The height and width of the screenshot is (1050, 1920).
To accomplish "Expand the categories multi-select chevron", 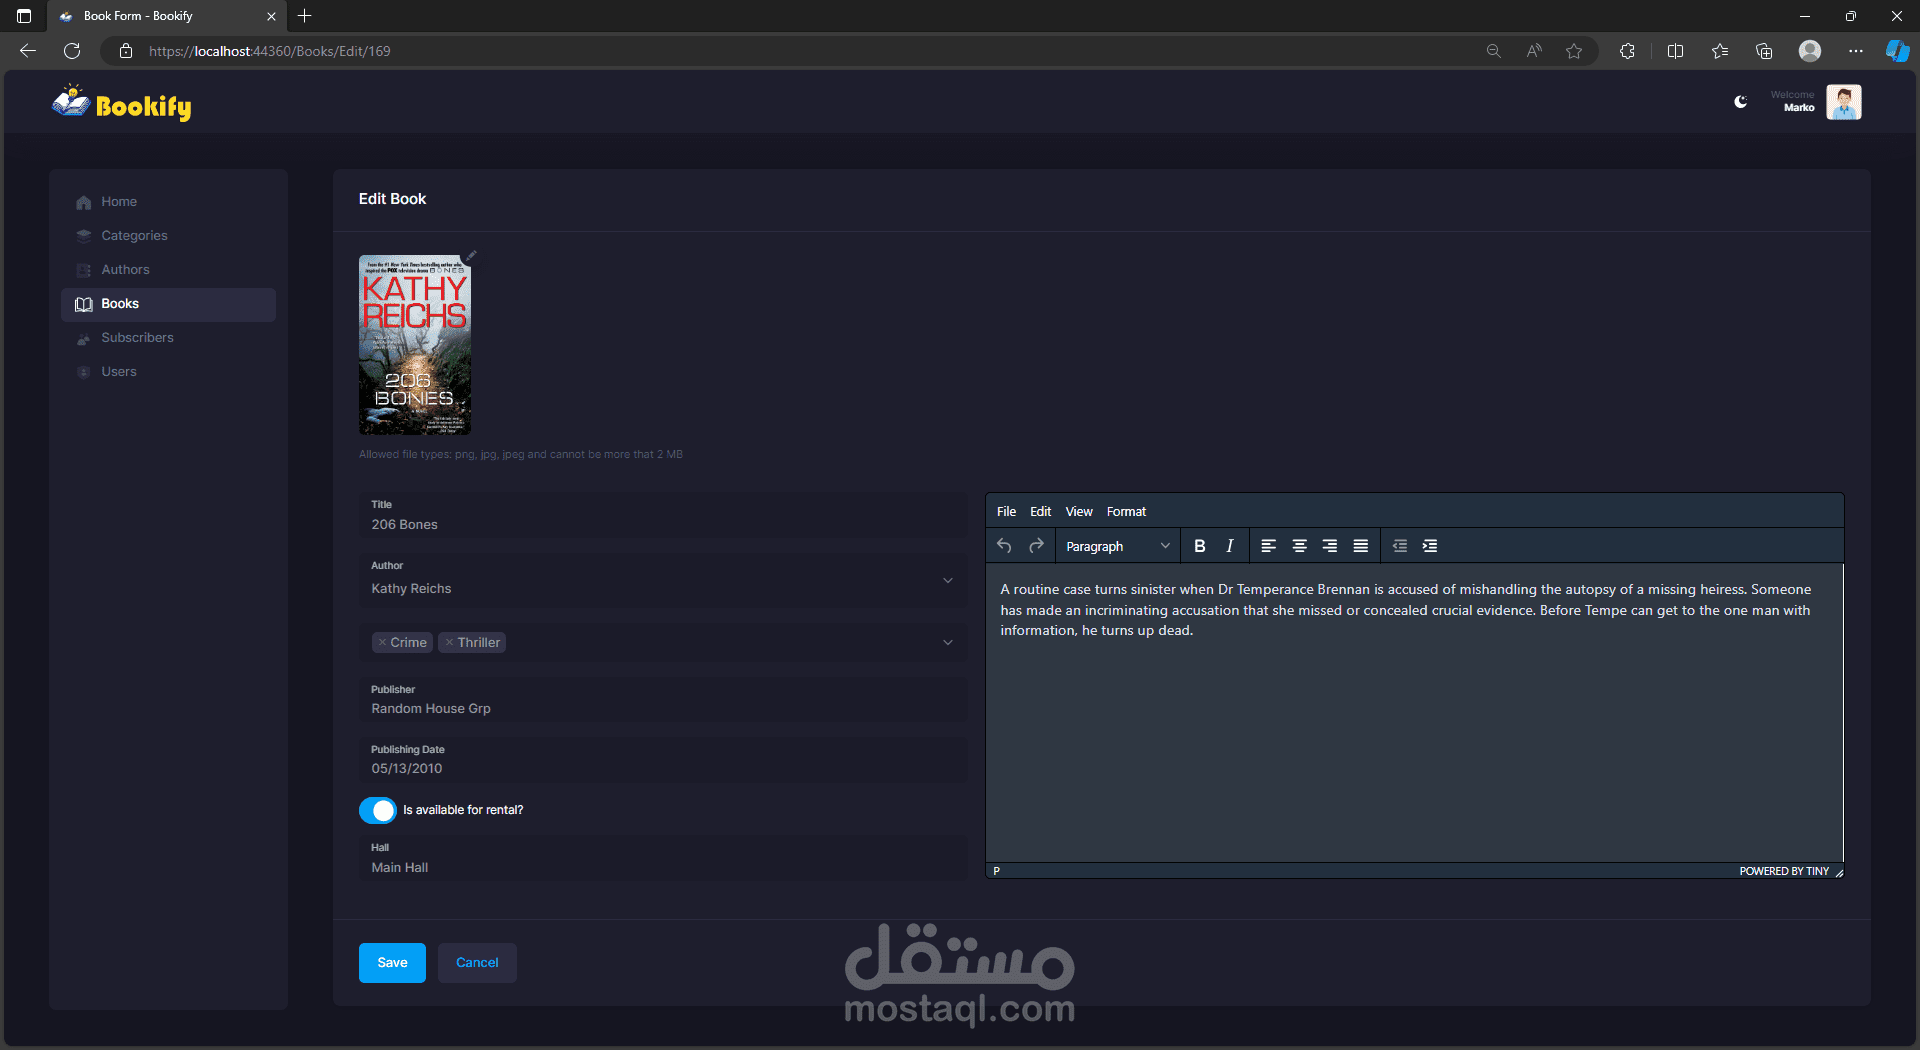I will 948,643.
